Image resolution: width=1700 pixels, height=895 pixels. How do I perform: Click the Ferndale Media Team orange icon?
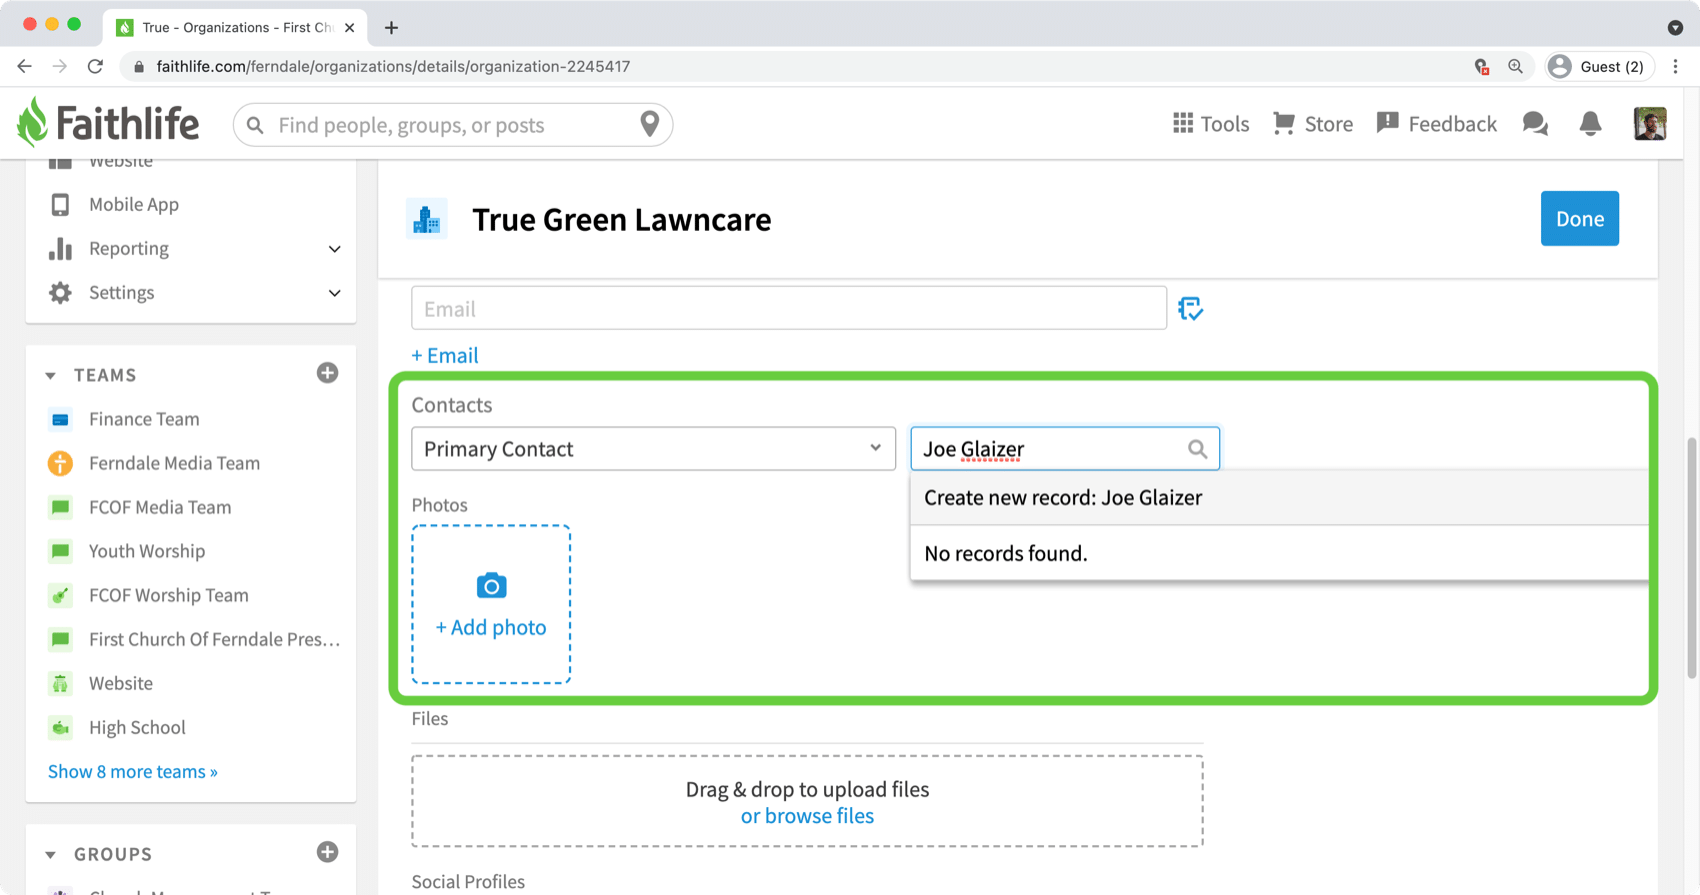click(60, 463)
